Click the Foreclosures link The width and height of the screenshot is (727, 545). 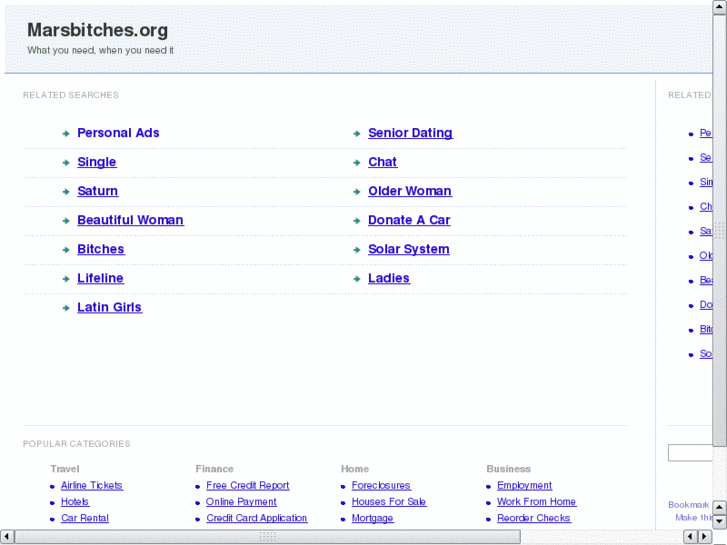click(381, 486)
